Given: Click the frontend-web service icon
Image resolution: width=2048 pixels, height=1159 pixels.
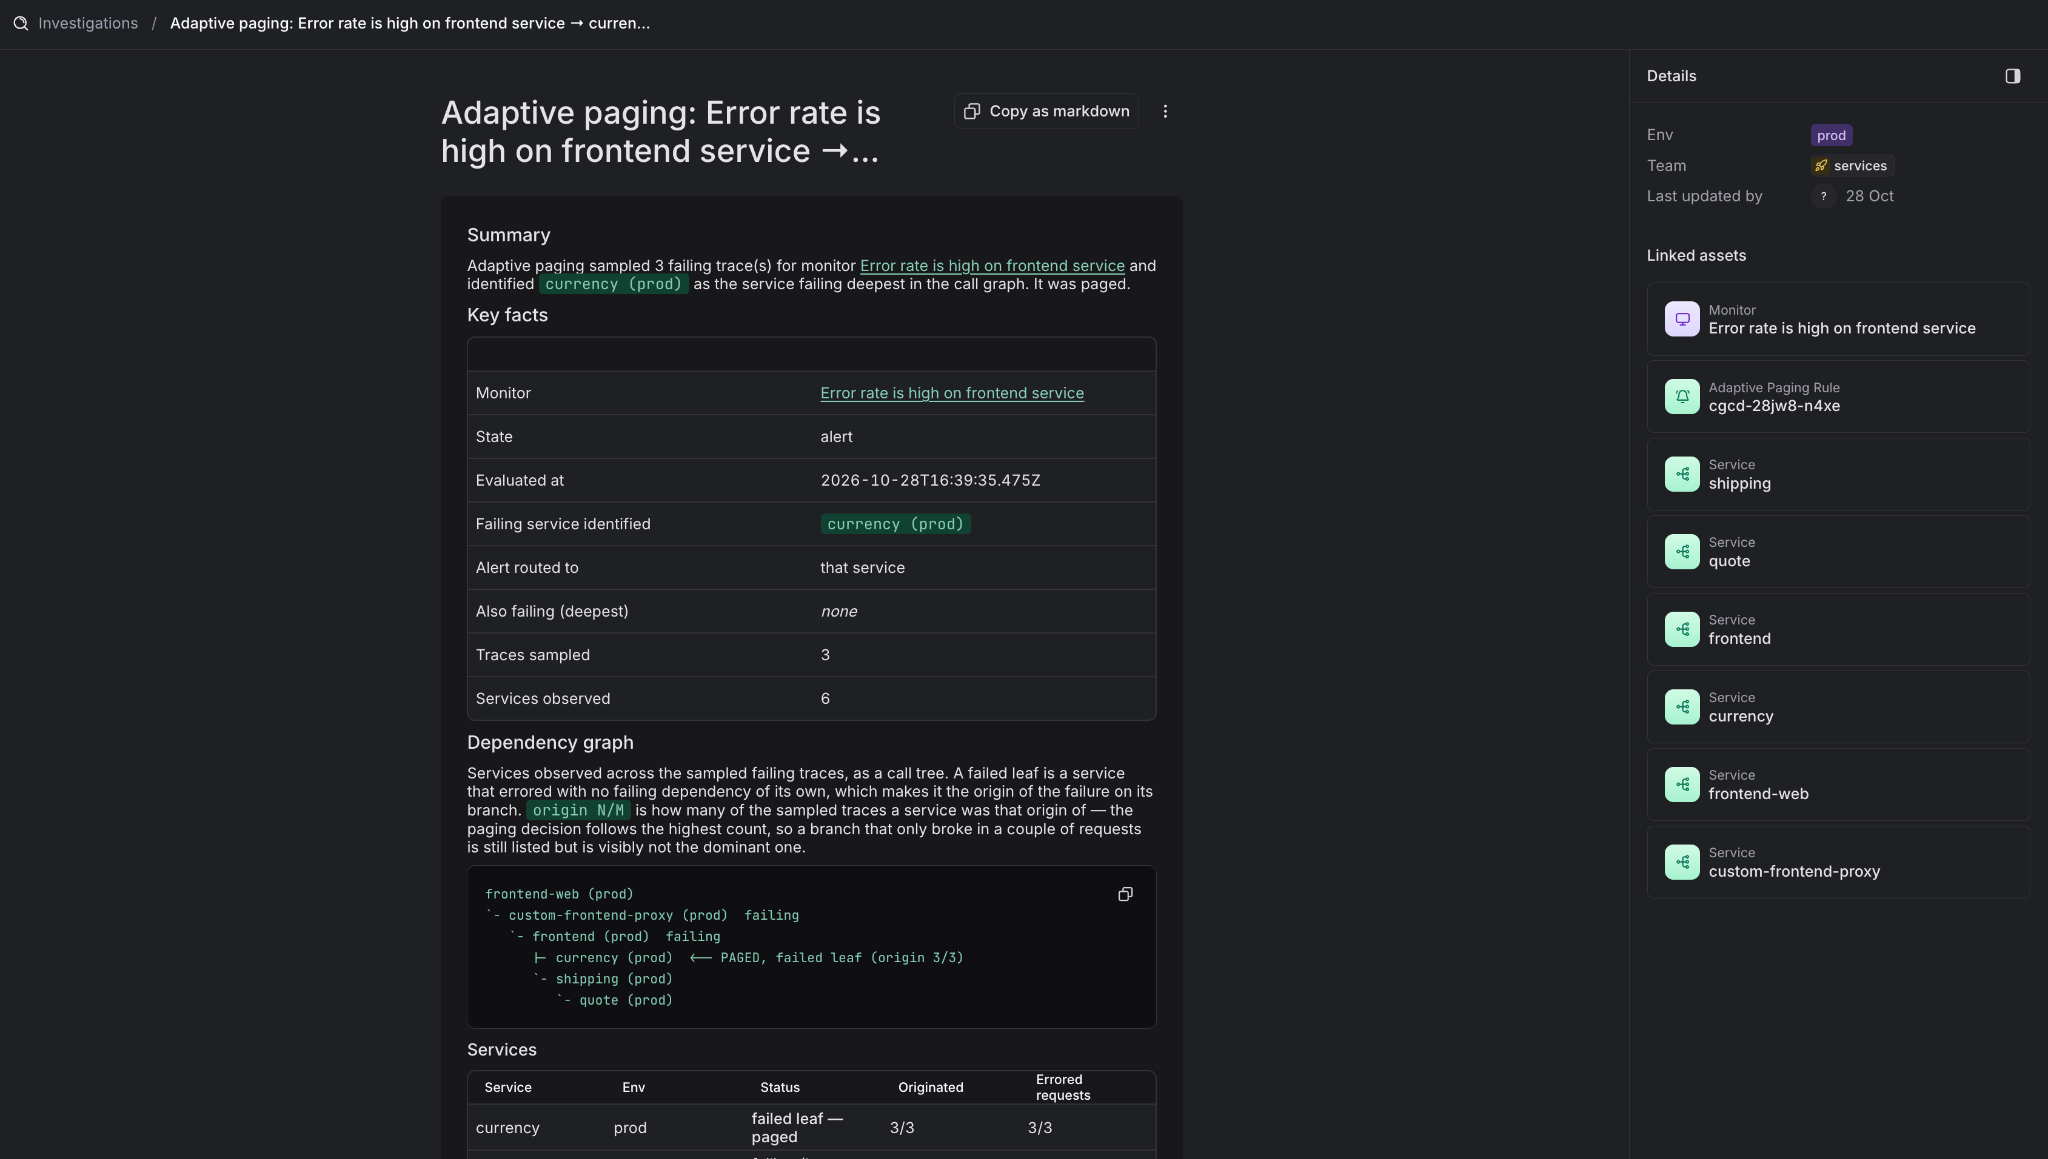Looking at the screenshot, I should click(1682, 784).
